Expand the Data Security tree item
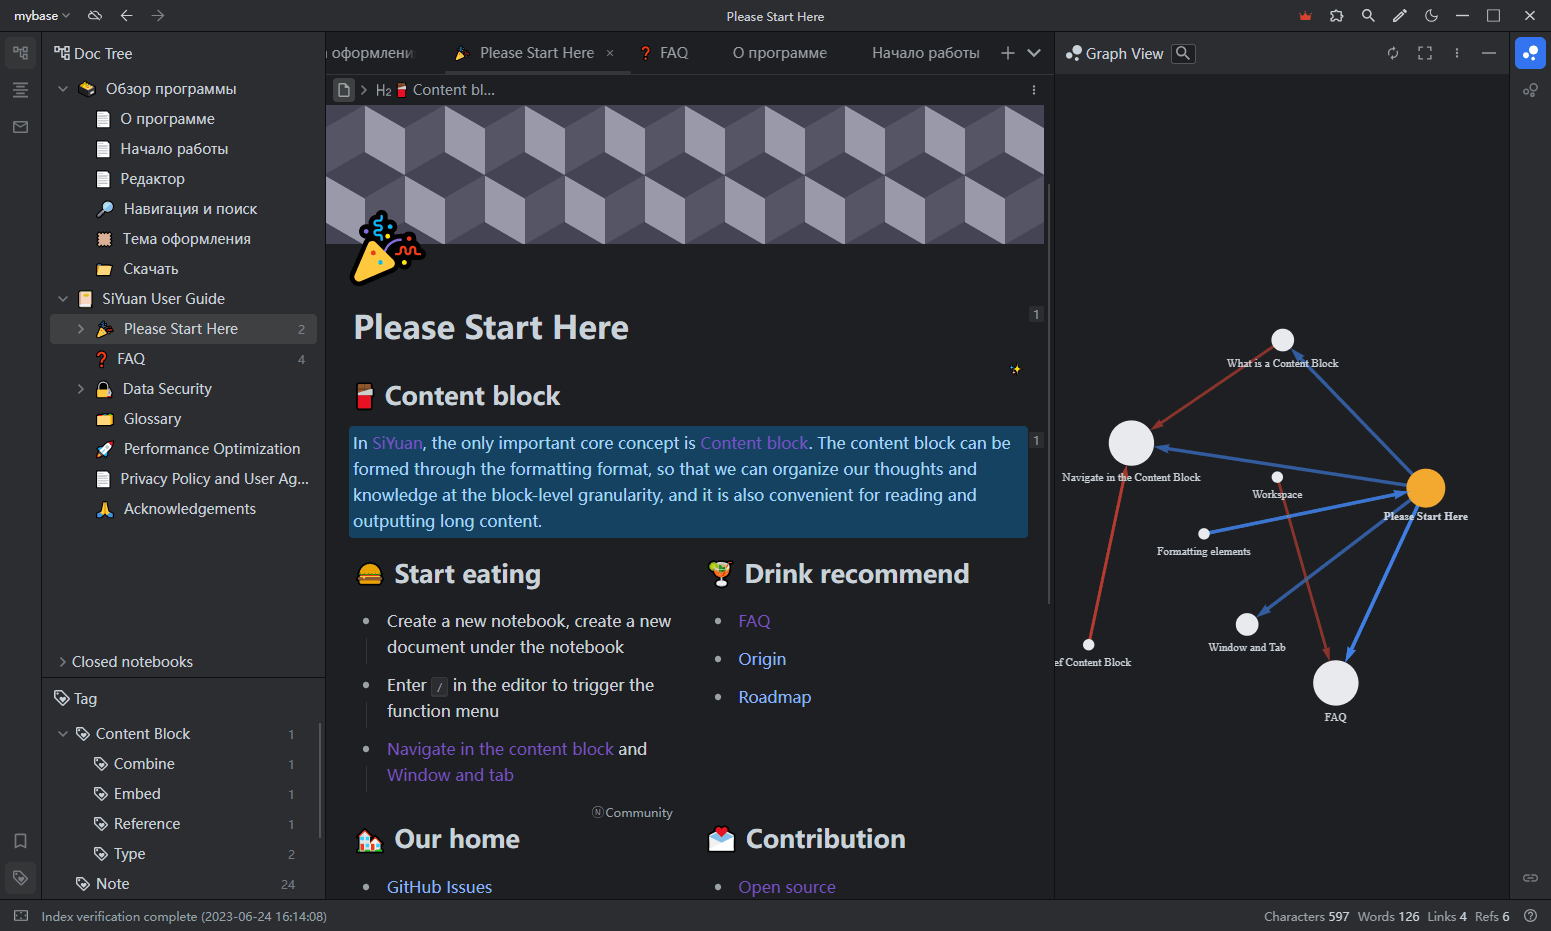The image size is (1551, 931). pos(81,389)
